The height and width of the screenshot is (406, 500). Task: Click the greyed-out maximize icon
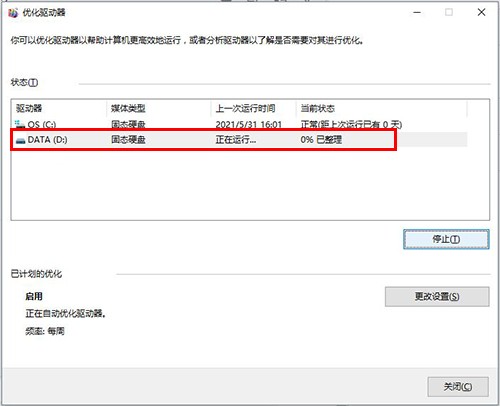coord(449,13)
